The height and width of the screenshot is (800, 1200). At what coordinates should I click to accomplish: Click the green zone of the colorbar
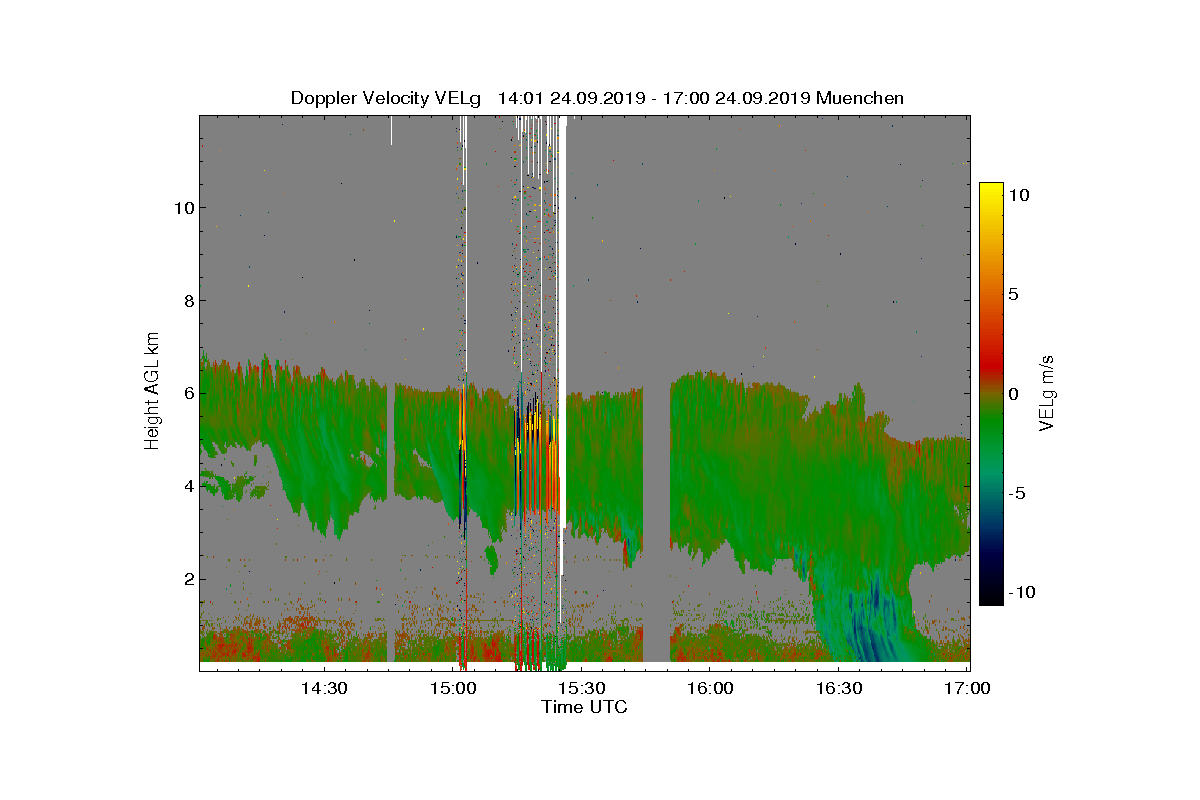coord(991,430)
